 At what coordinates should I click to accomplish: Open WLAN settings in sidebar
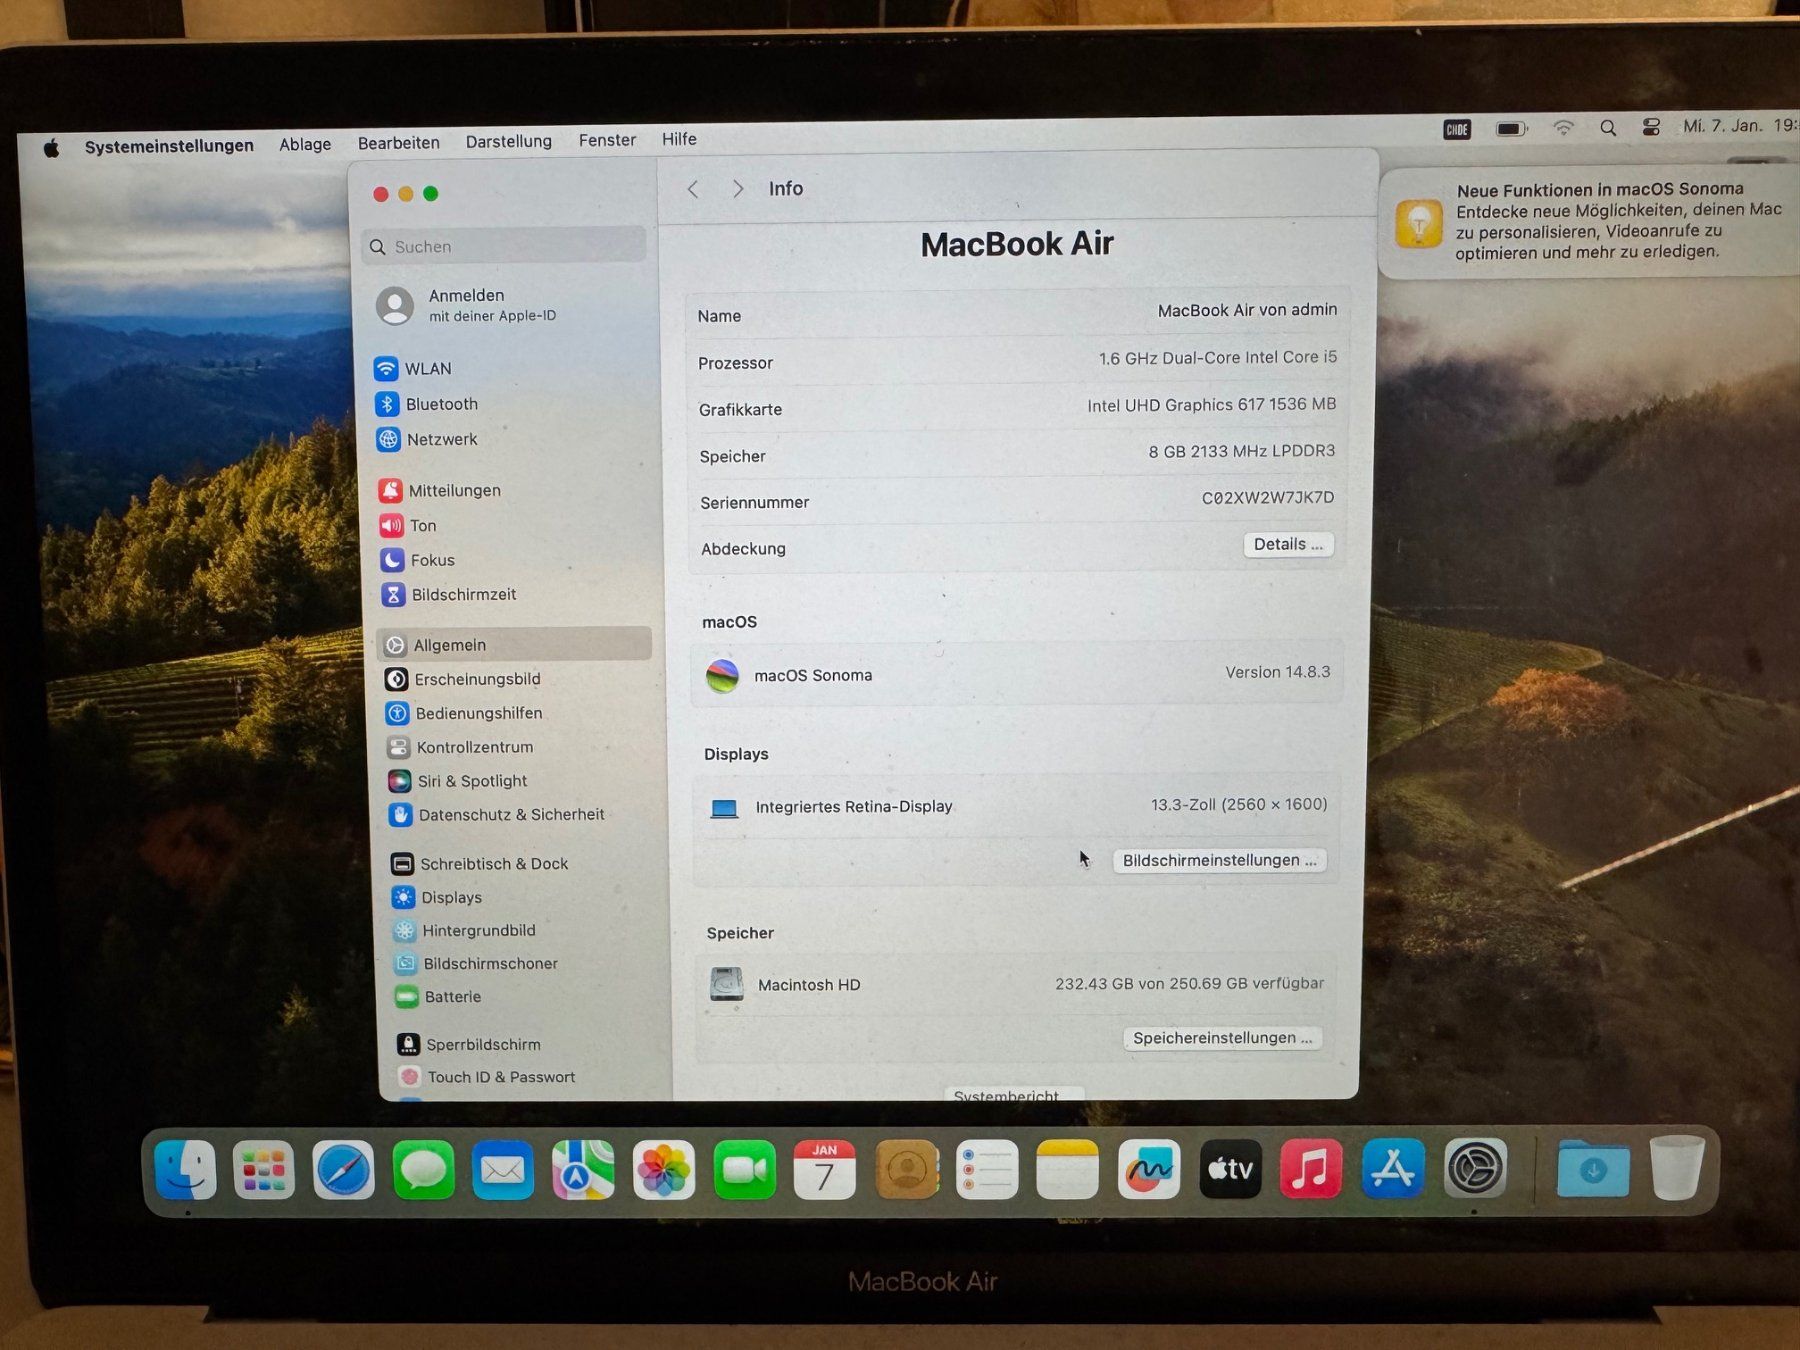(413, 368)
